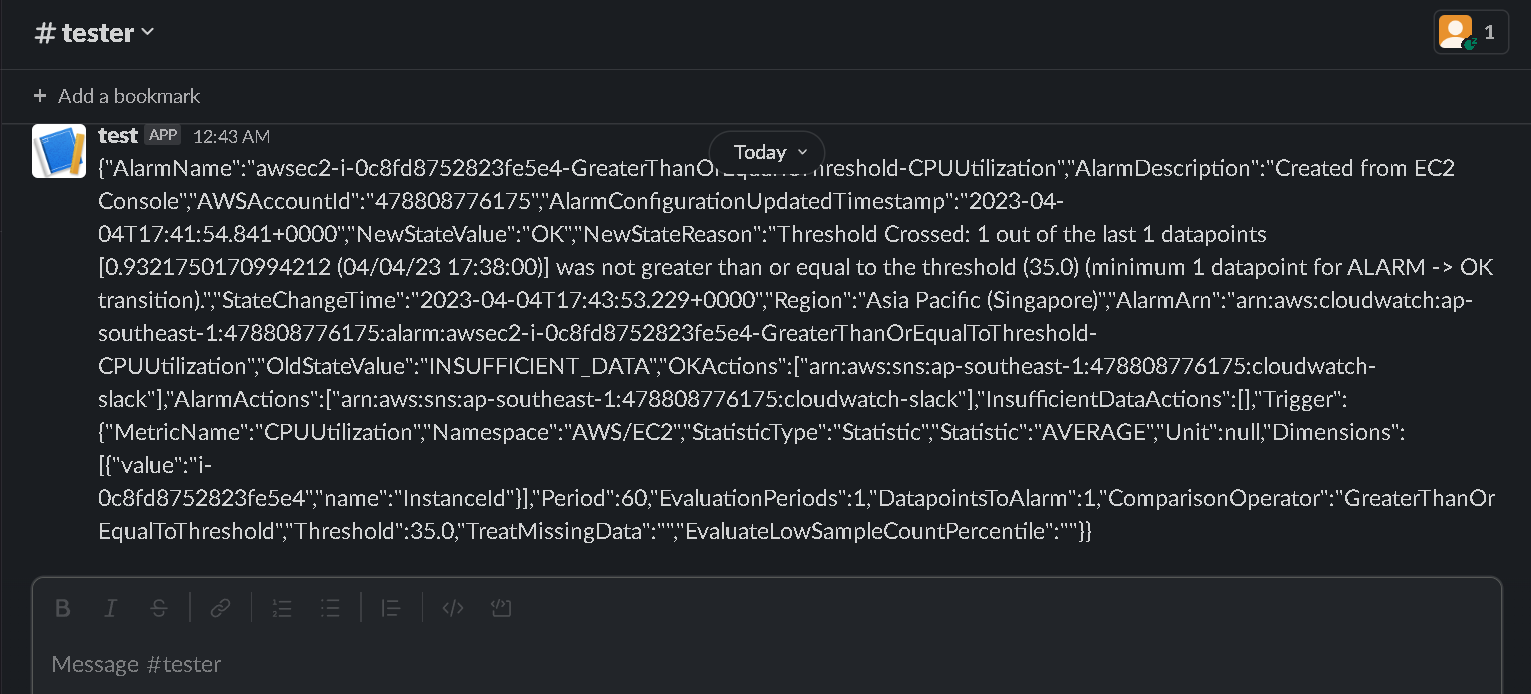Start a bulleted list
Viewport: 1531px width, 694px height.
click(330, 608)
